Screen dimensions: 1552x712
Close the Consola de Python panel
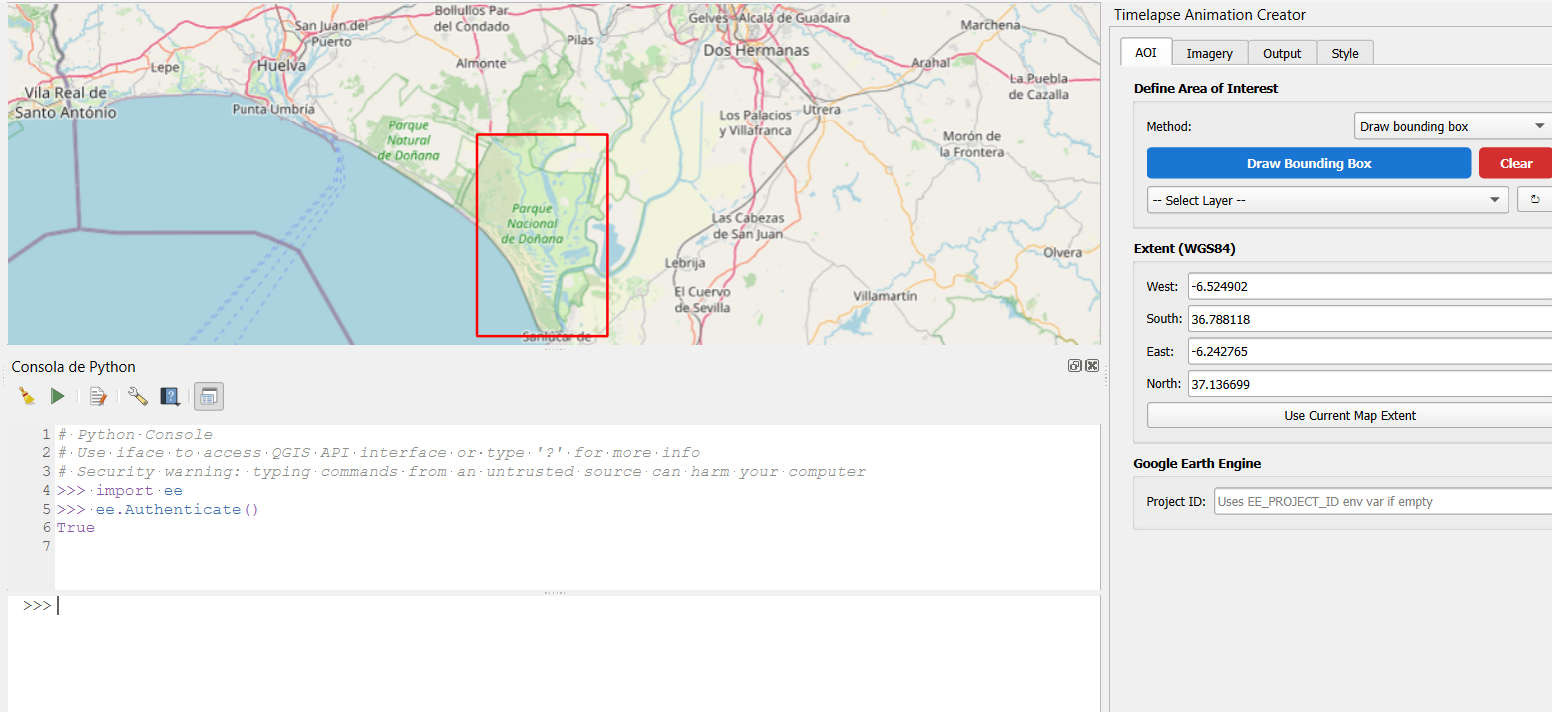[1092, 366]
